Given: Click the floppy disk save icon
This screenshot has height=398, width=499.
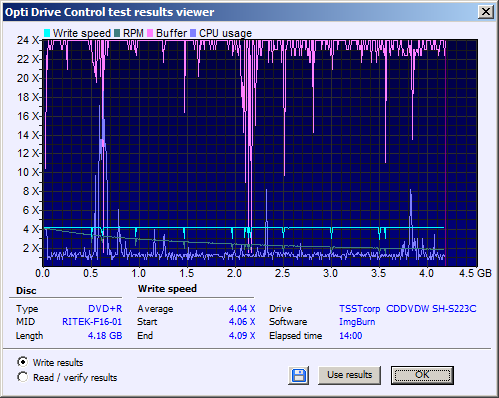Looking at the screenshot, I should point(299,375).
